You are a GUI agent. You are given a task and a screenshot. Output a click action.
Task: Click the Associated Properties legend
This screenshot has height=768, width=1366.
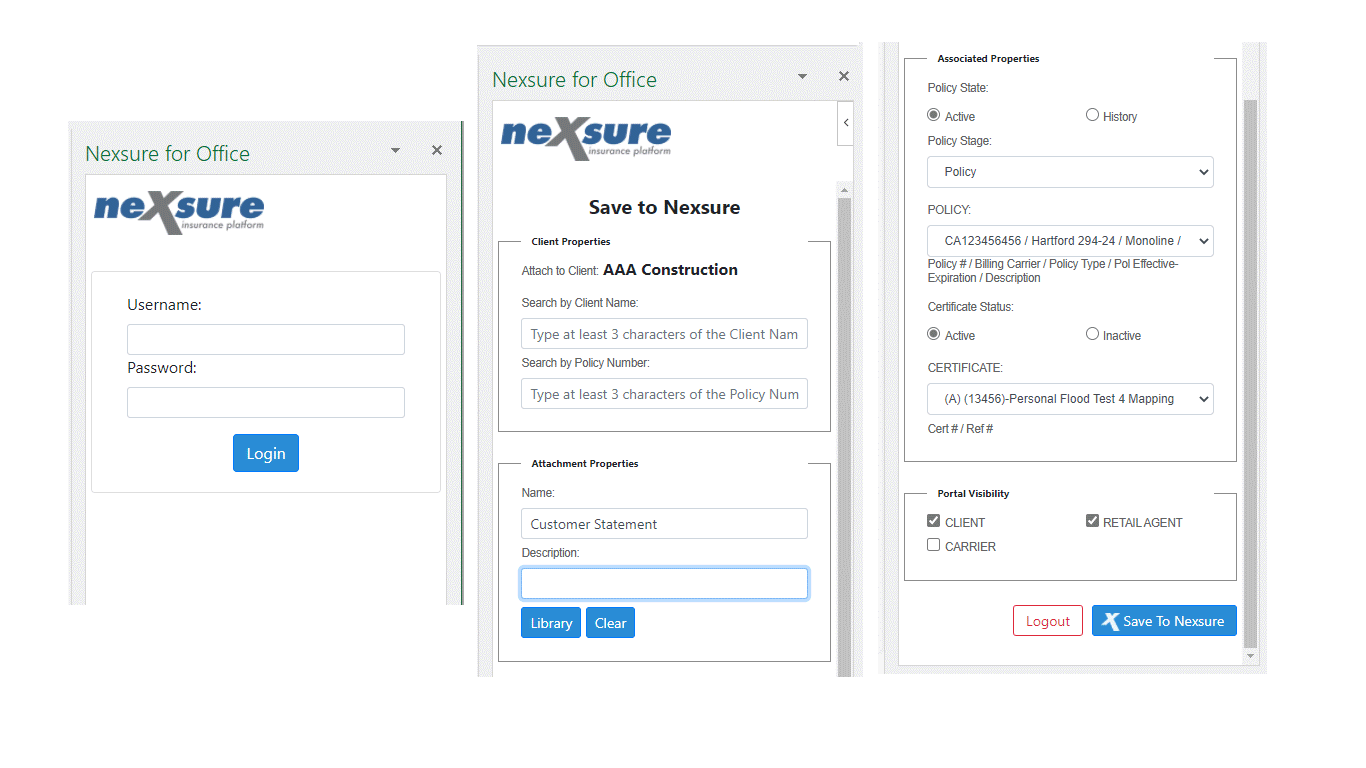[988, 59]
